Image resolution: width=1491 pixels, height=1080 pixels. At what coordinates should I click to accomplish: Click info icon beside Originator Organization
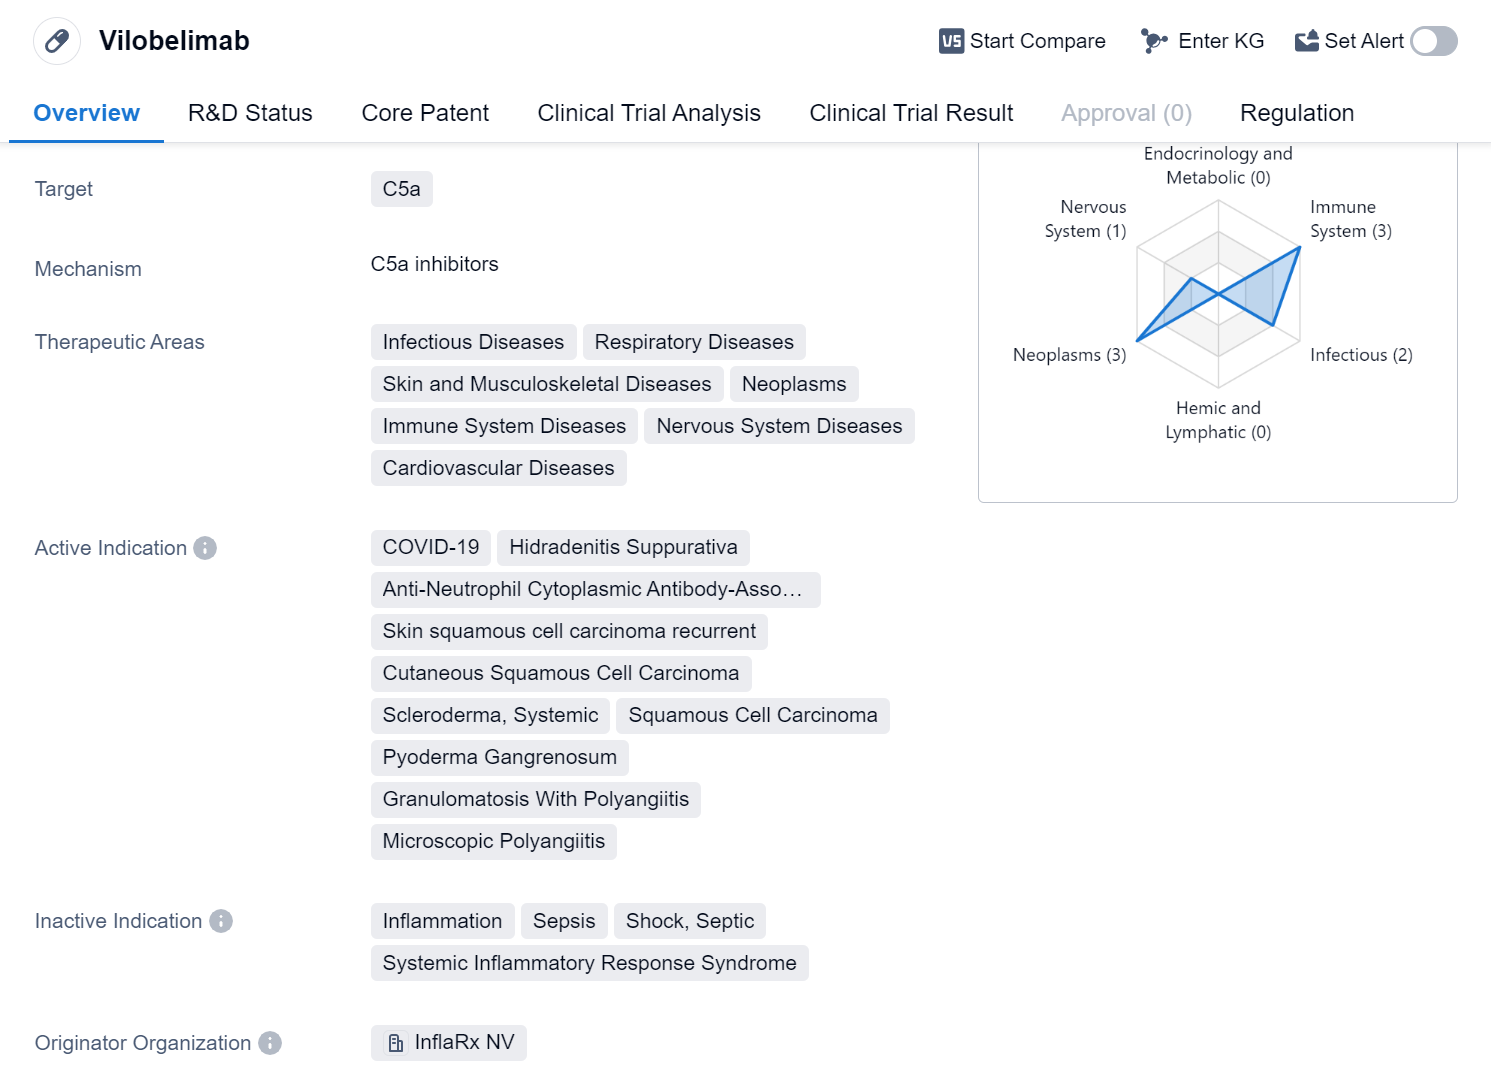(270, 1043)
